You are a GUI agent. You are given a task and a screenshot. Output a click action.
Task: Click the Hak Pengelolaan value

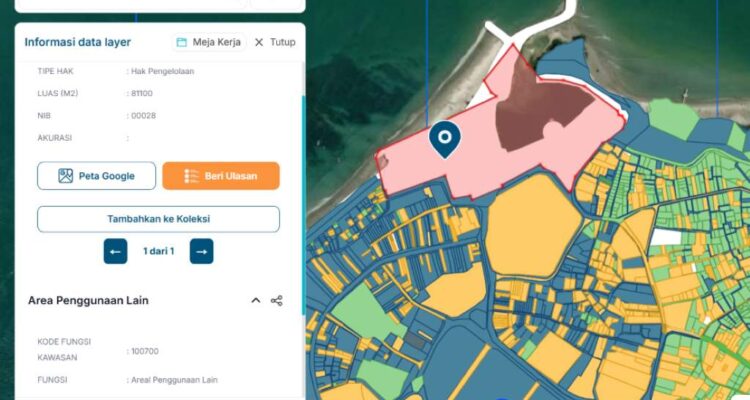click(163, 71)
